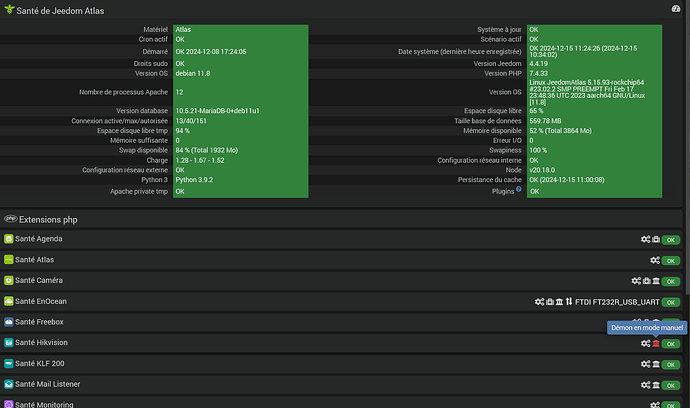This screenshot has height=408, width=690.
Task: Click the EnOcean port arrows icon
Action: (x=569, y=301)
